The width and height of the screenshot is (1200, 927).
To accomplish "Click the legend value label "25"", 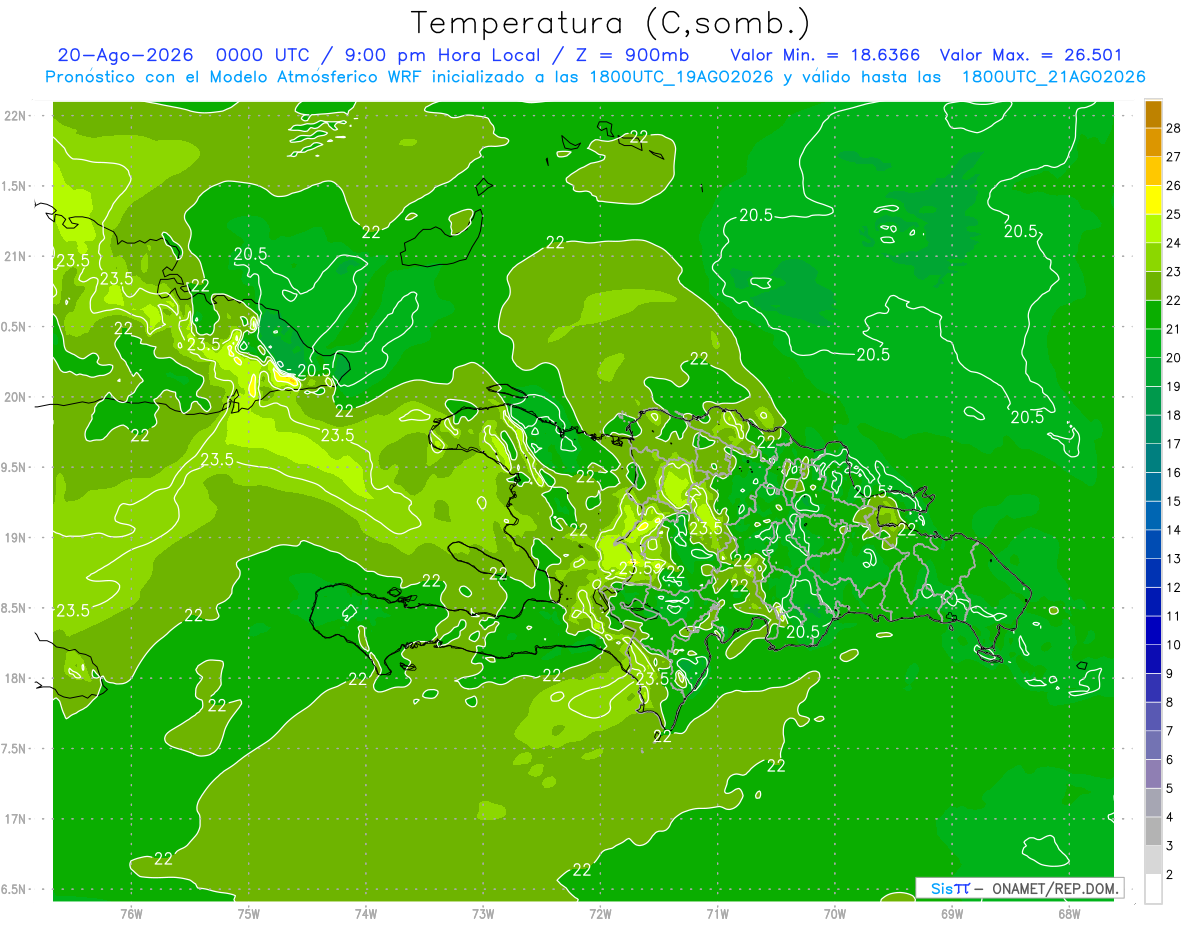I will [1174, 214].
